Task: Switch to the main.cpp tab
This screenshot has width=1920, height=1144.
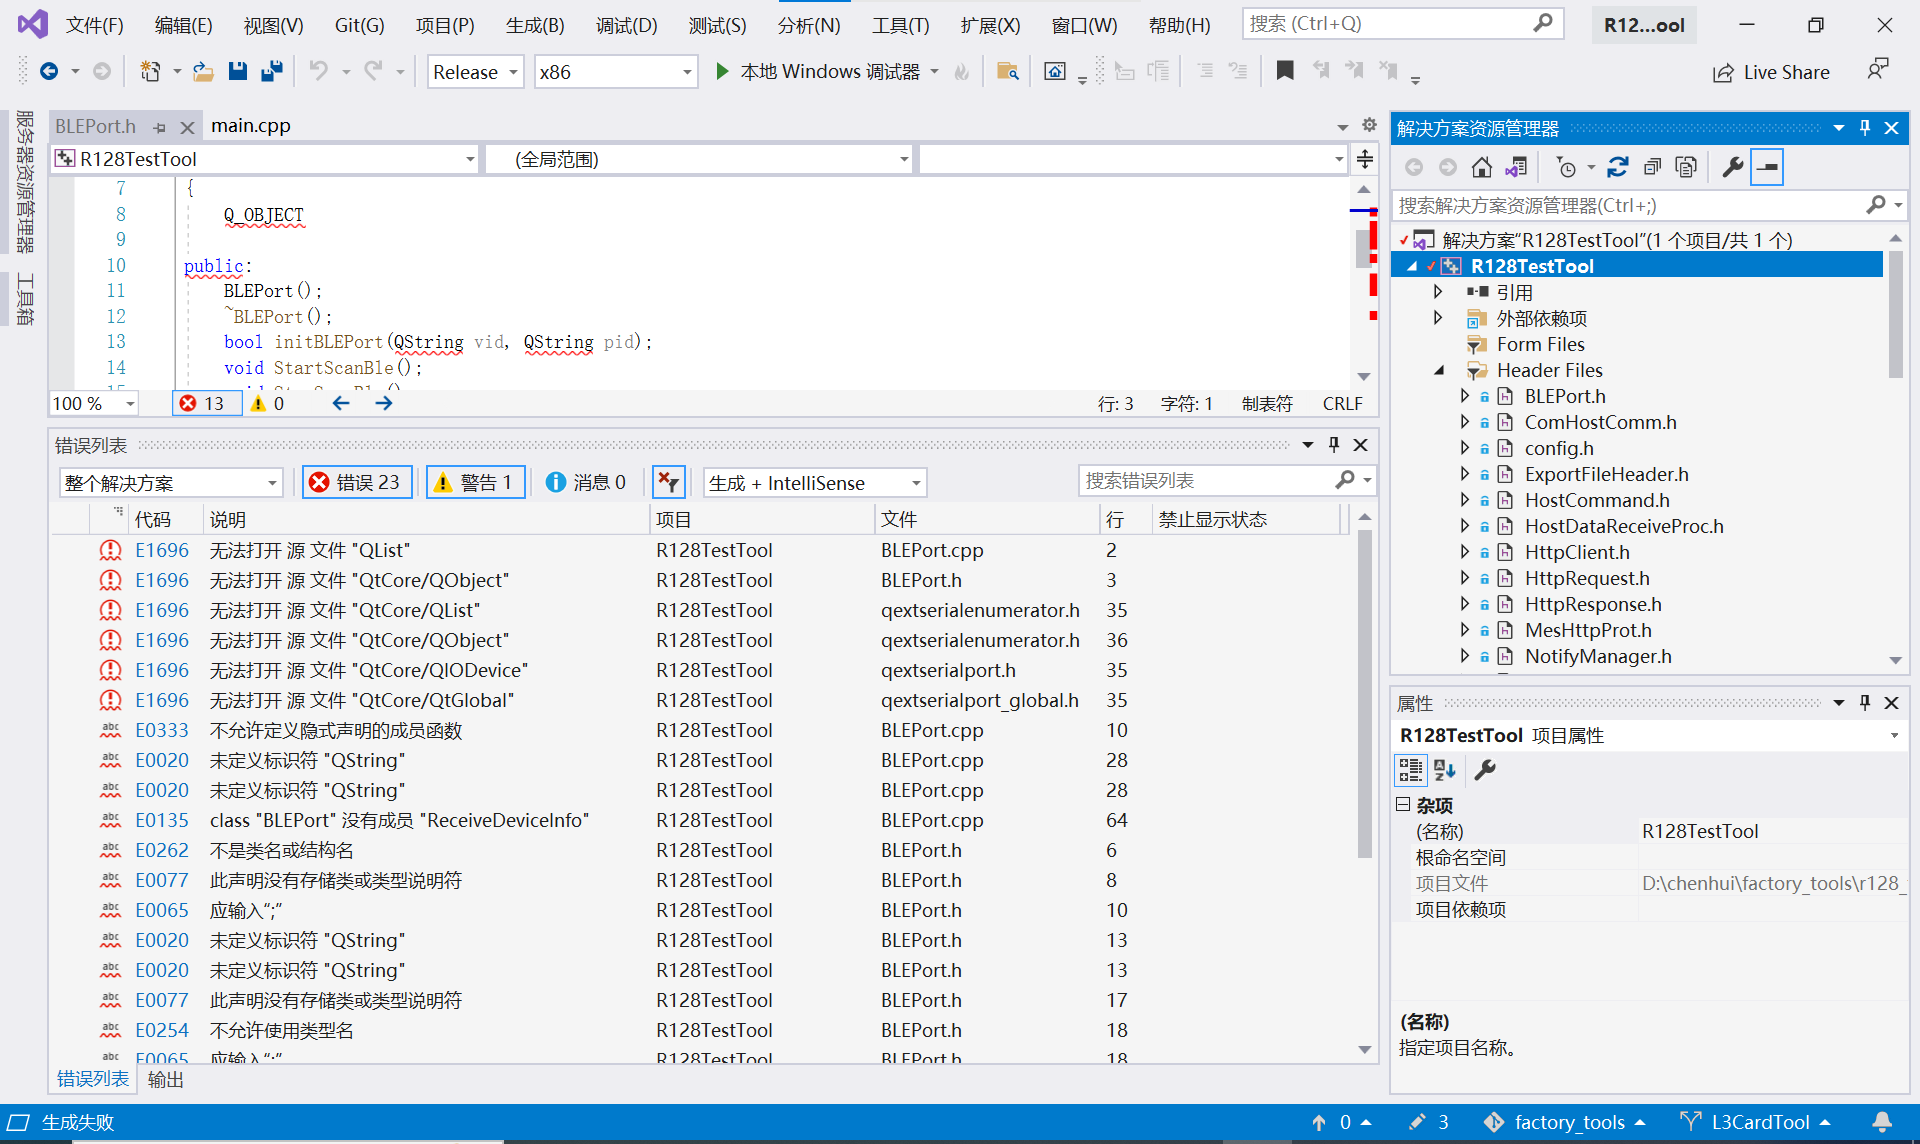Action: point(250,126)
